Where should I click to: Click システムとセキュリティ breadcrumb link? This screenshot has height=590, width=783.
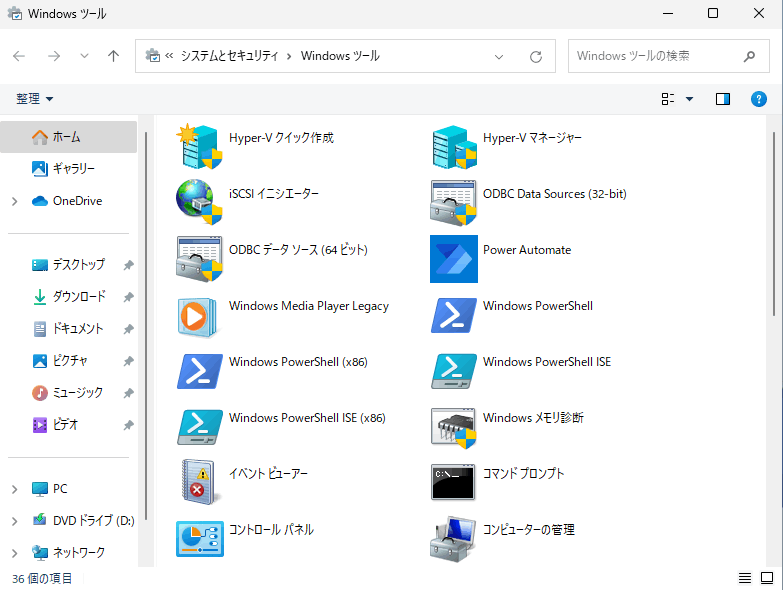[x=229, y=56]
